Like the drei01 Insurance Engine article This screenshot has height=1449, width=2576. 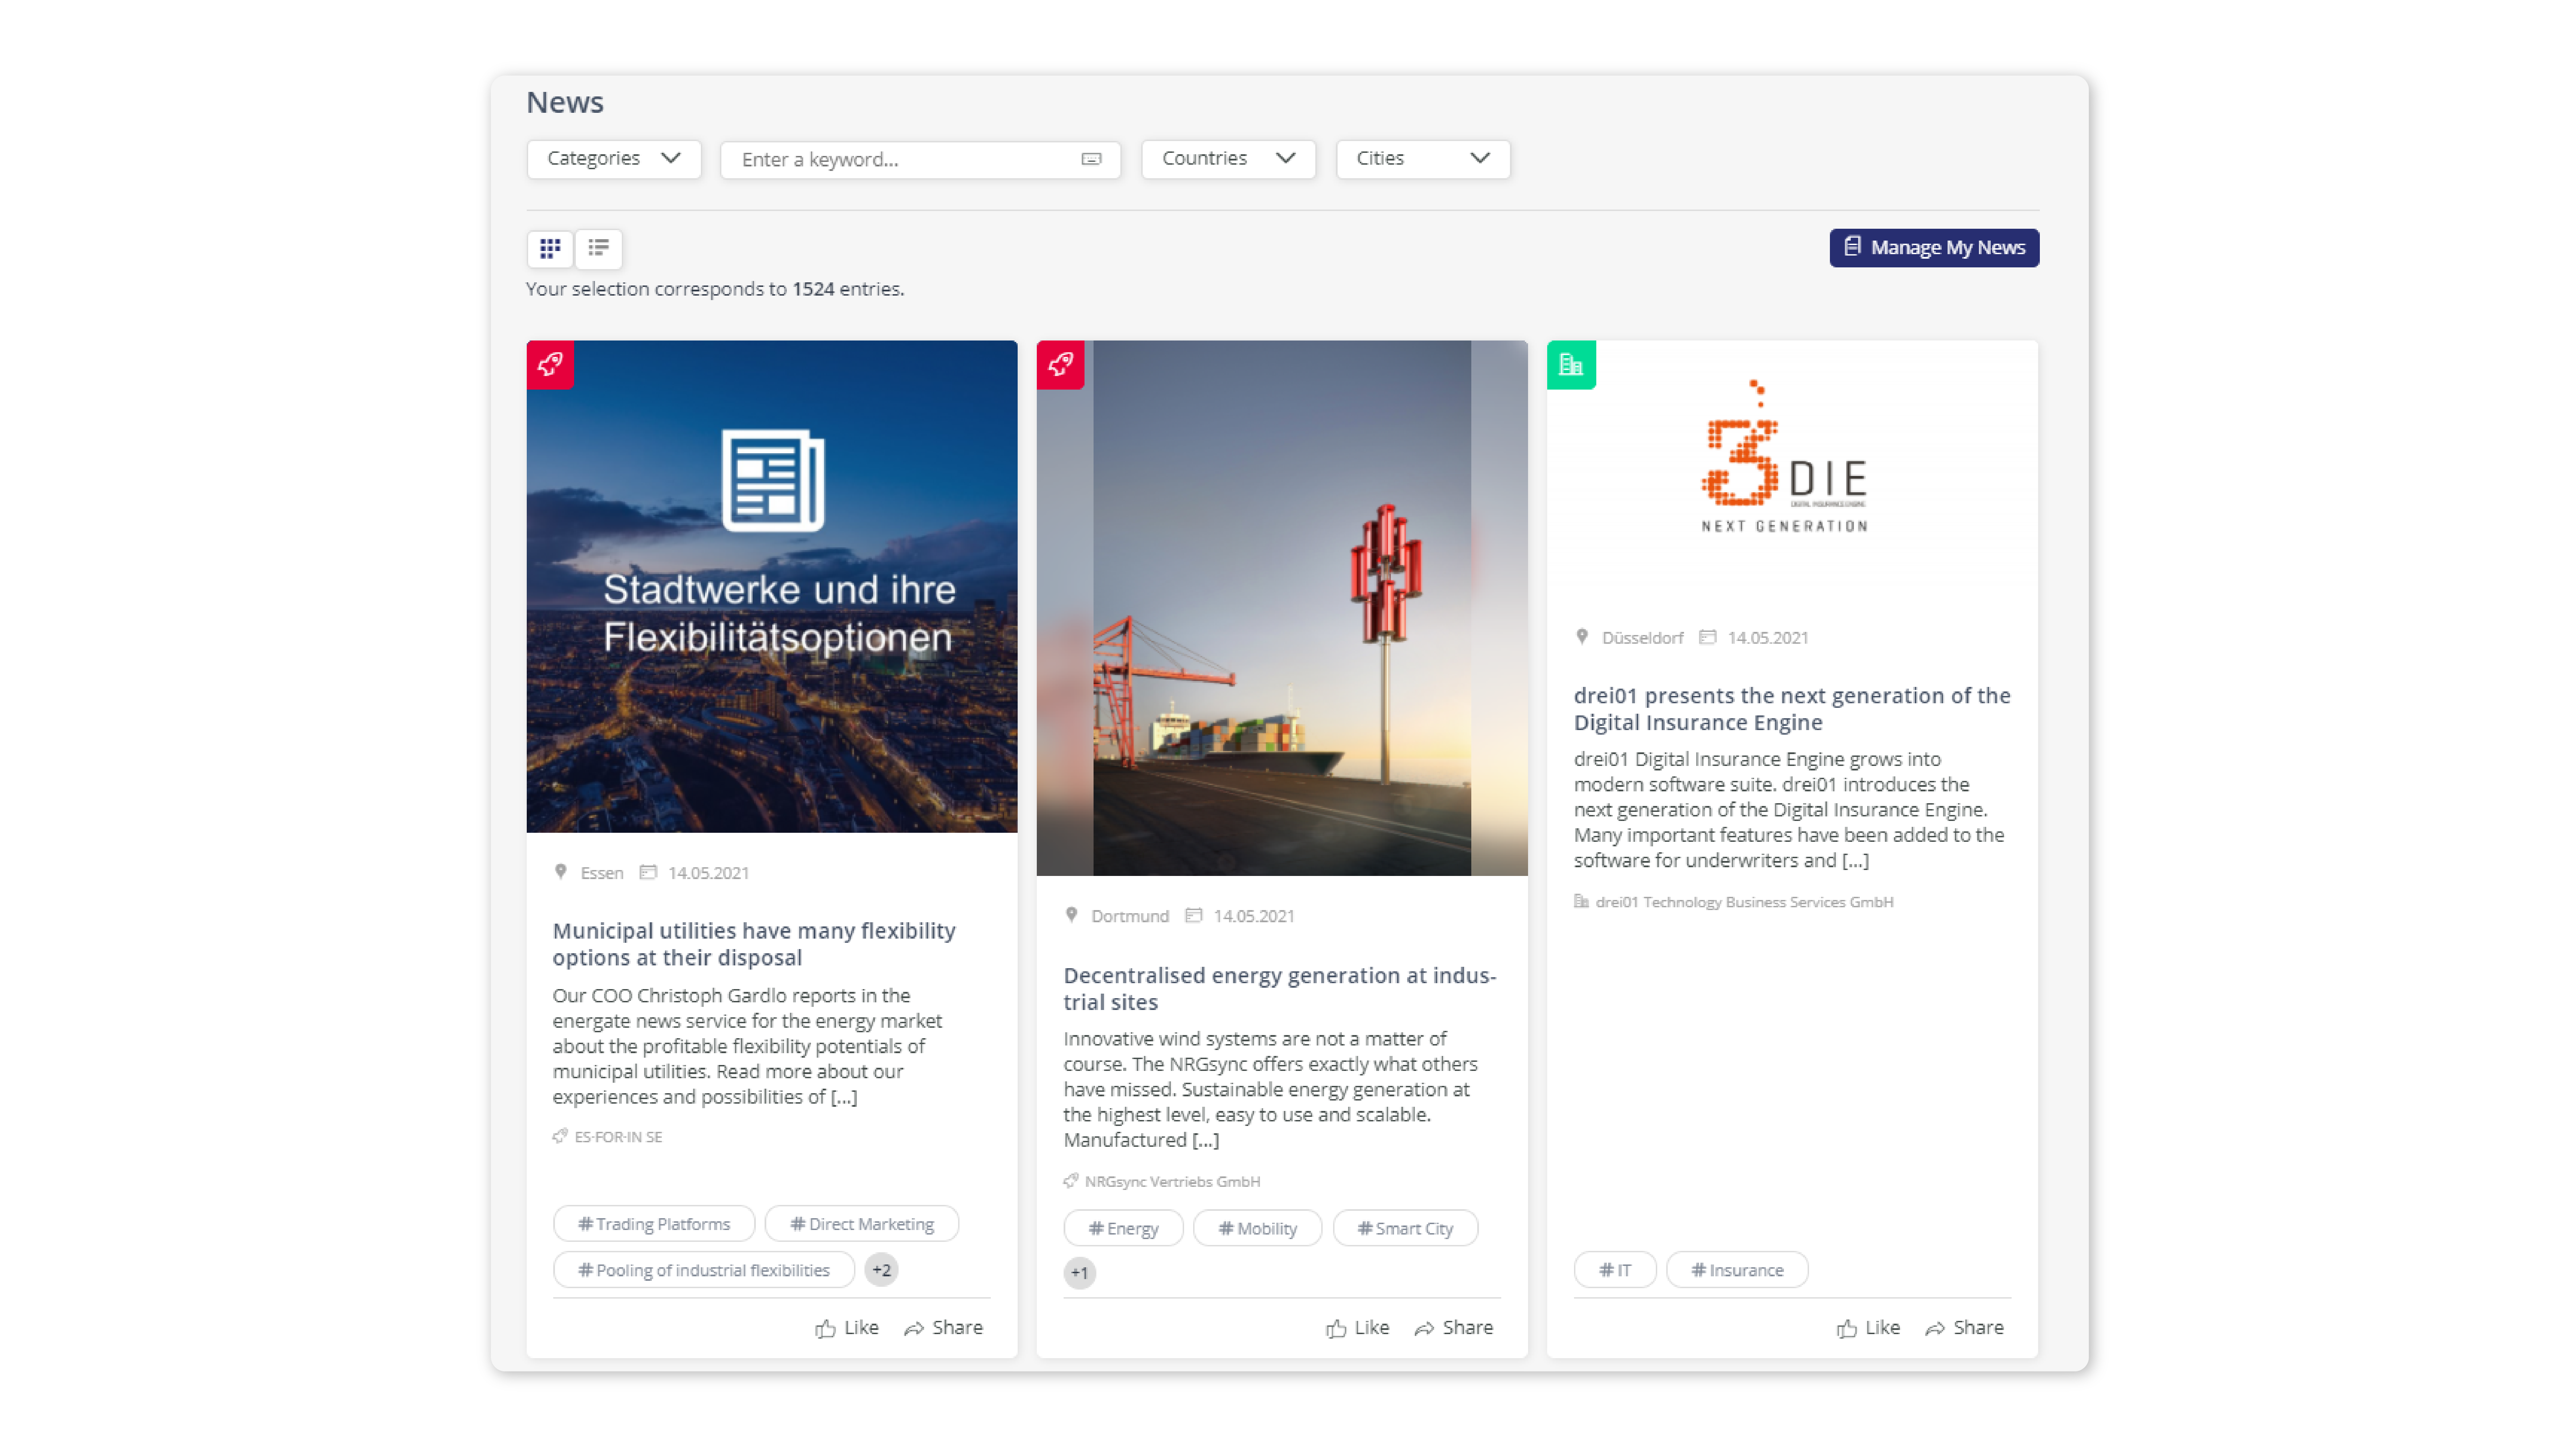pyautogui.click(x=1868, y=1328)
